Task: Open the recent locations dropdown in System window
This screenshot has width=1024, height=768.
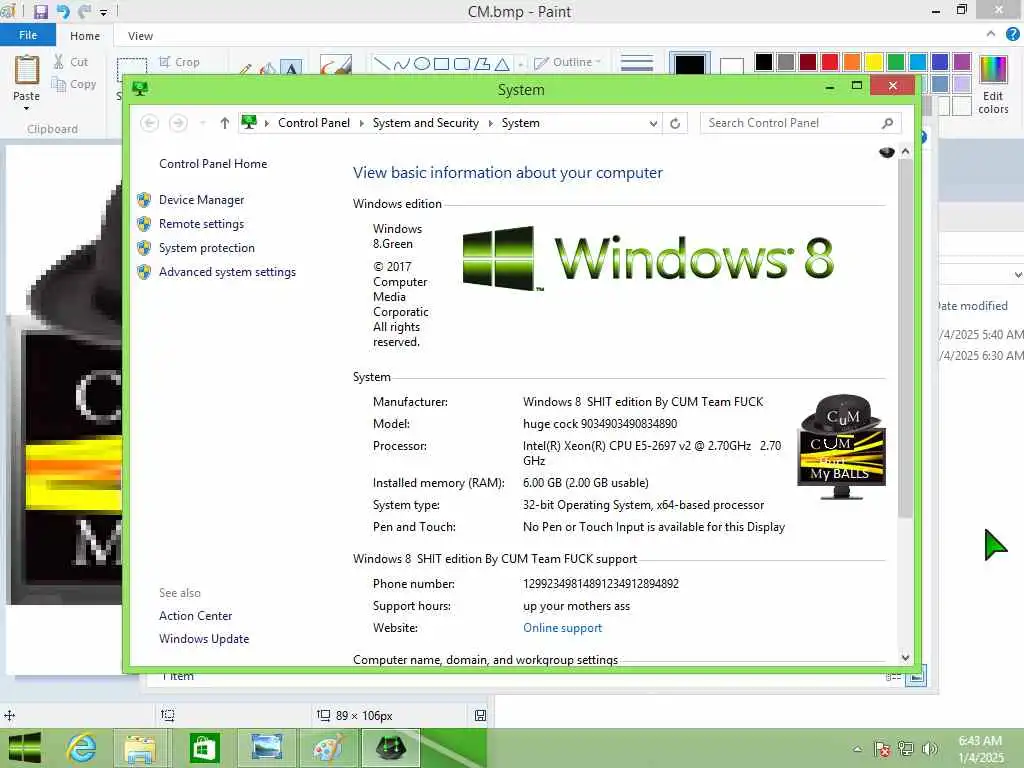Action: 202,123
